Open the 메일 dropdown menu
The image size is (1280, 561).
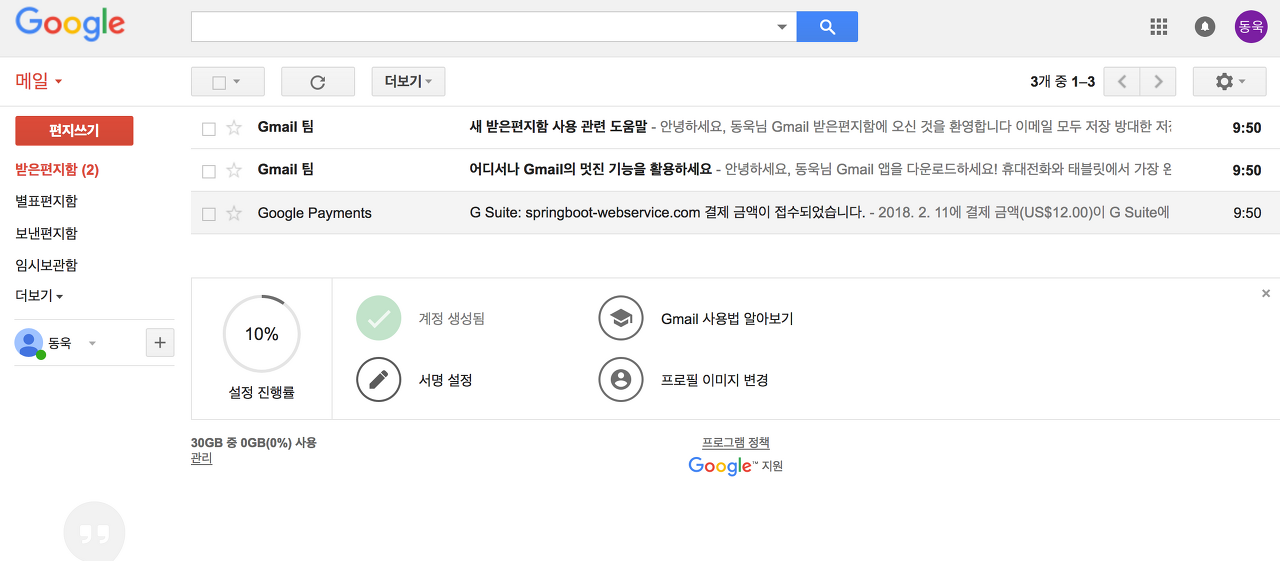pos(39,81)
